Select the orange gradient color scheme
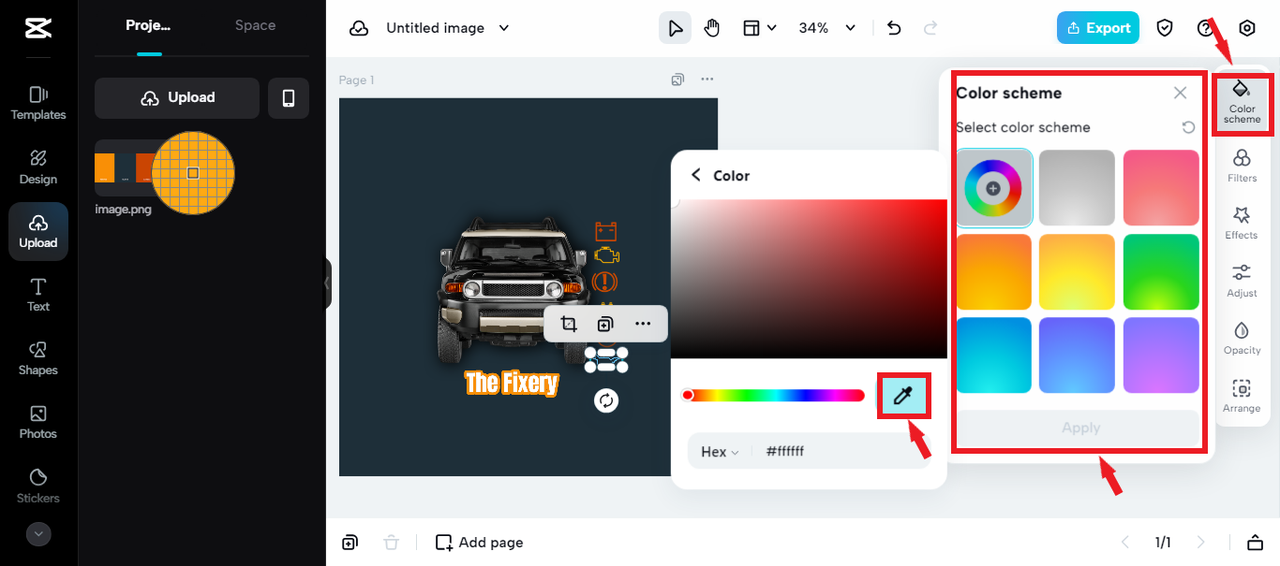The width and height of the screenshot is (1280, 566). (994, 272)
